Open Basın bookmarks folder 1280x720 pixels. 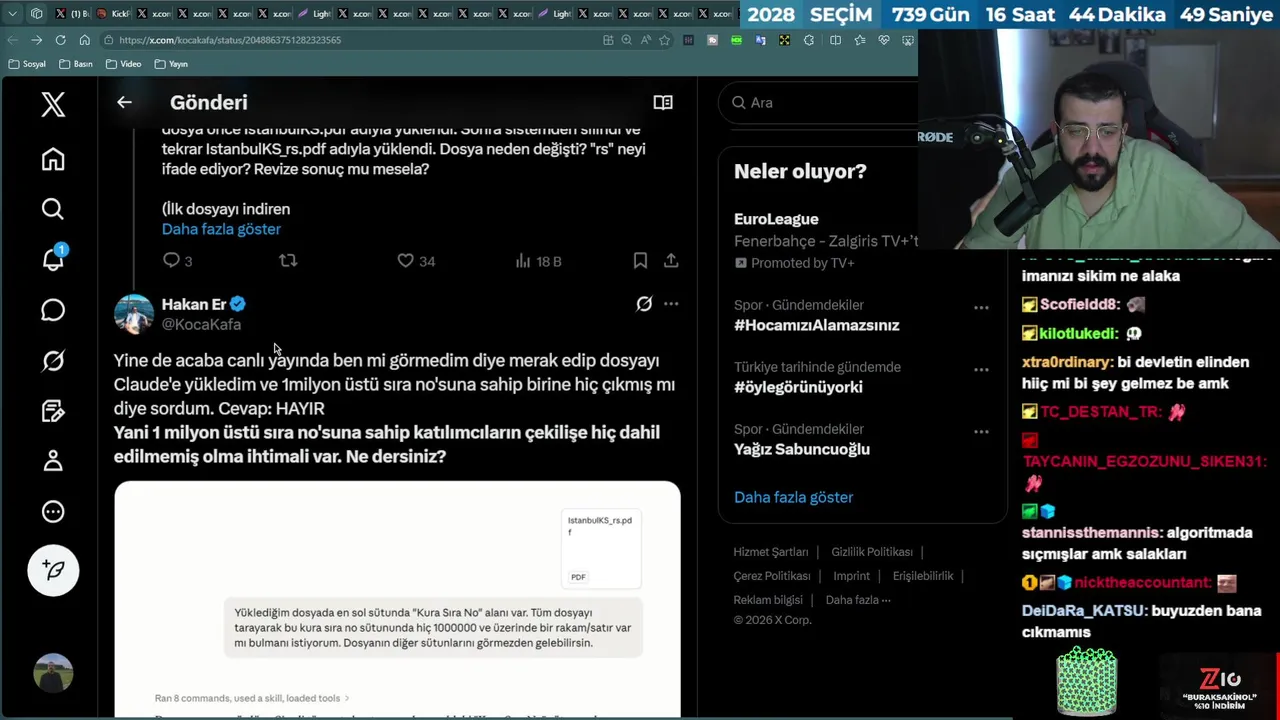[x=76, y=64]
